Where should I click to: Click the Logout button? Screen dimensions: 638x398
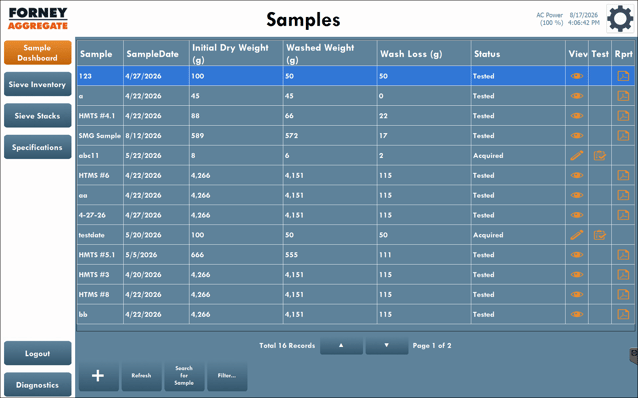click(x=37, y=353)
